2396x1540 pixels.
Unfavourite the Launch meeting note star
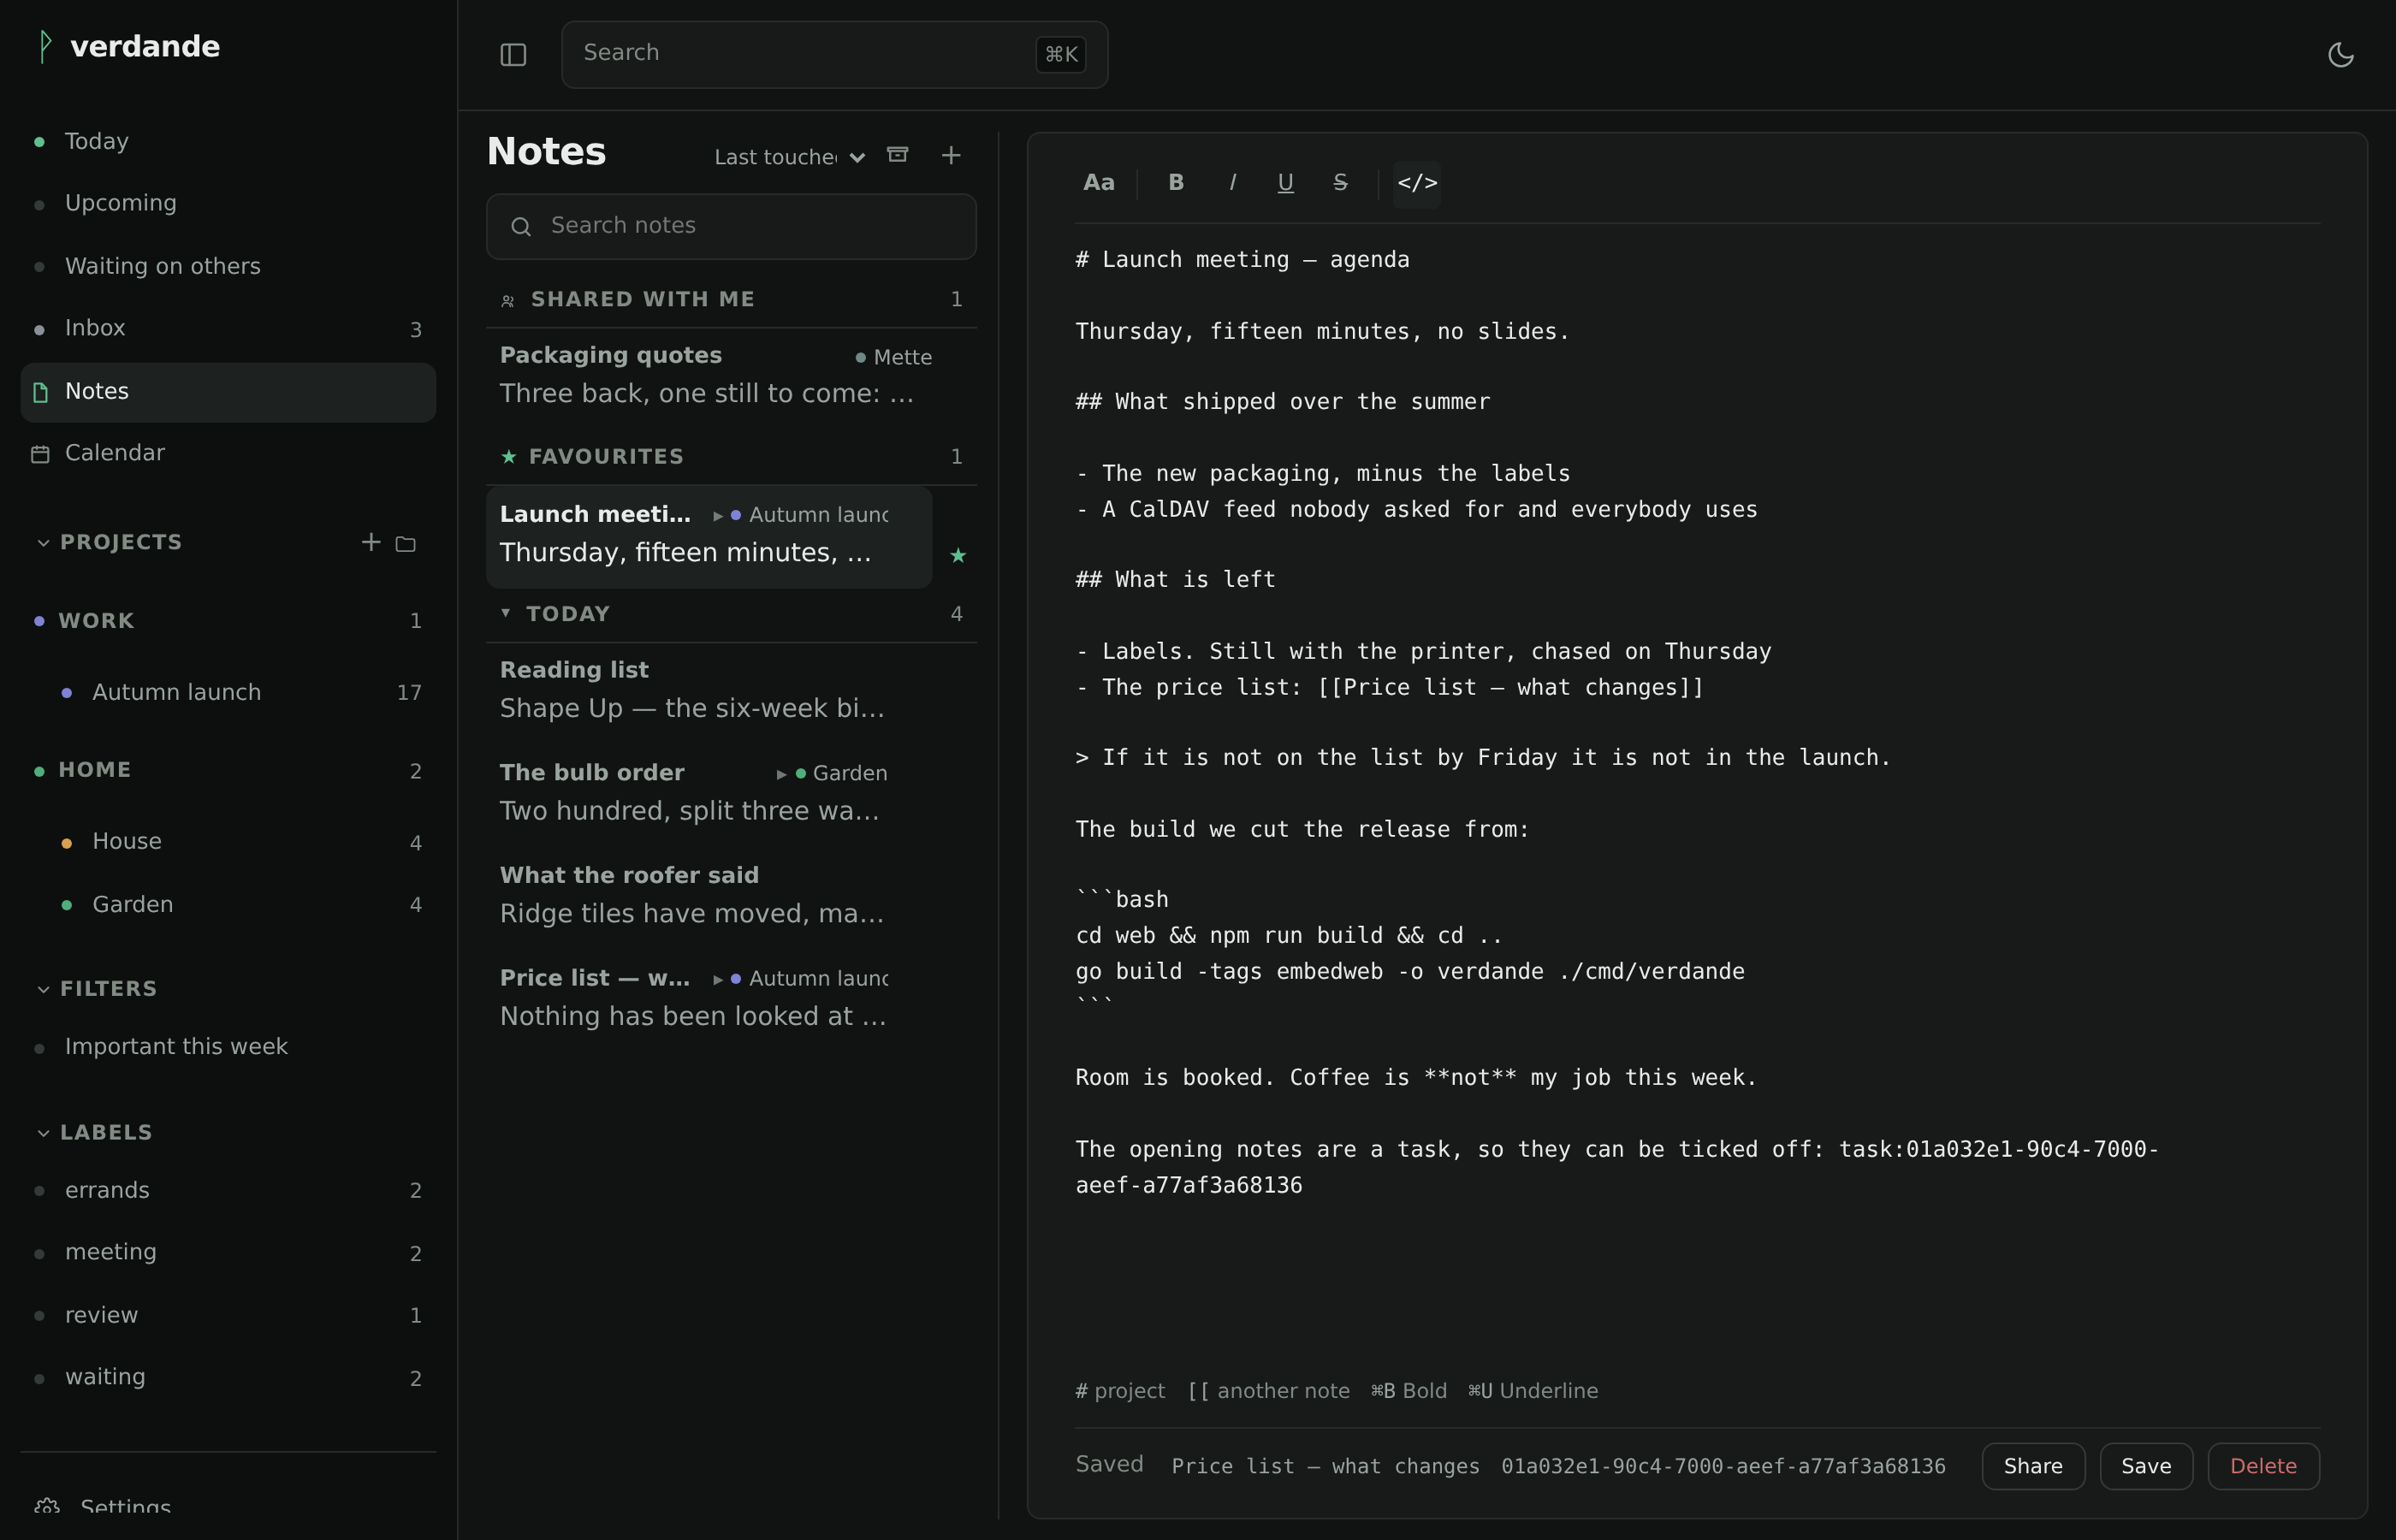[x=958, y=555]
